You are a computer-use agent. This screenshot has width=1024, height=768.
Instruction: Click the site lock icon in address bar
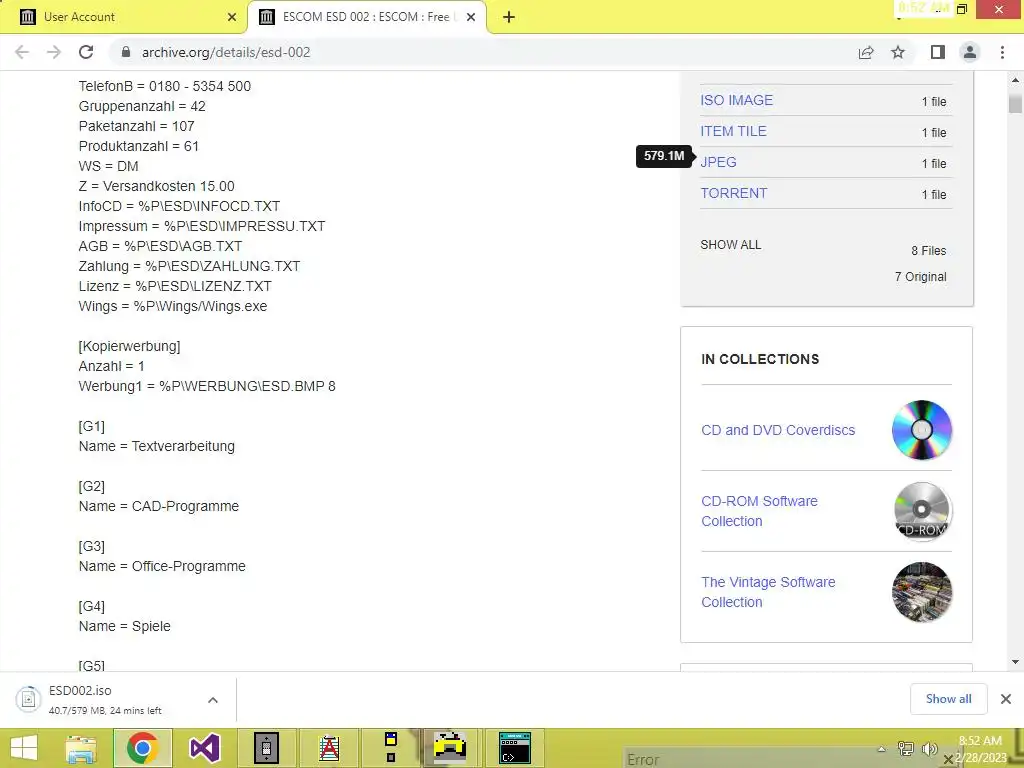(x=126, y=52)
